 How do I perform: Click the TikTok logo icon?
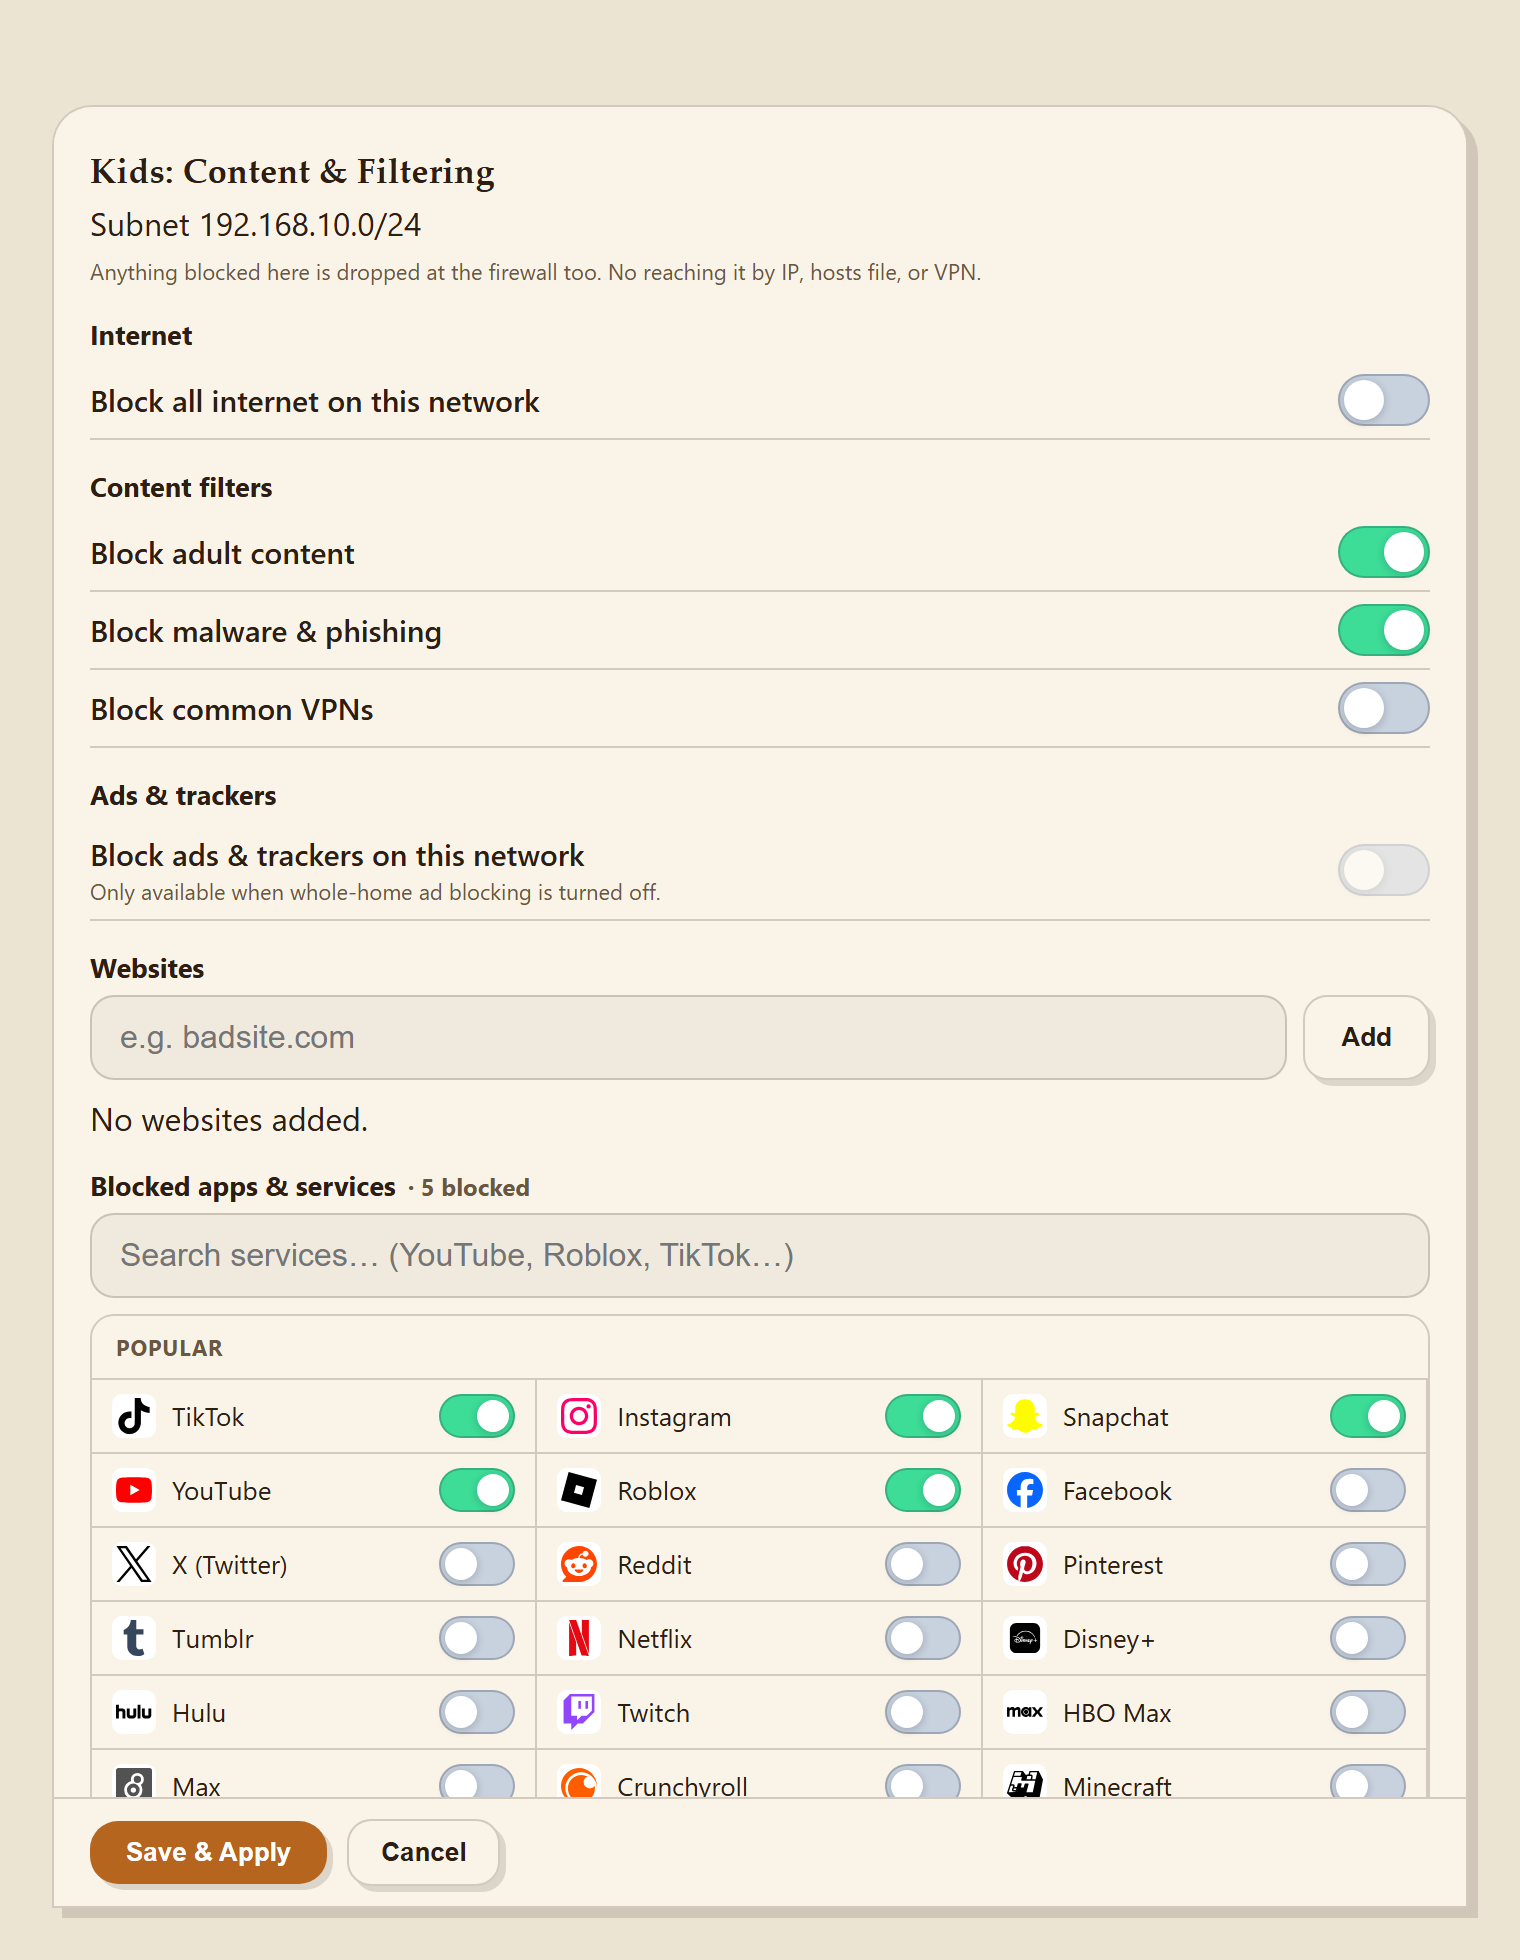tap(134, 1416)
